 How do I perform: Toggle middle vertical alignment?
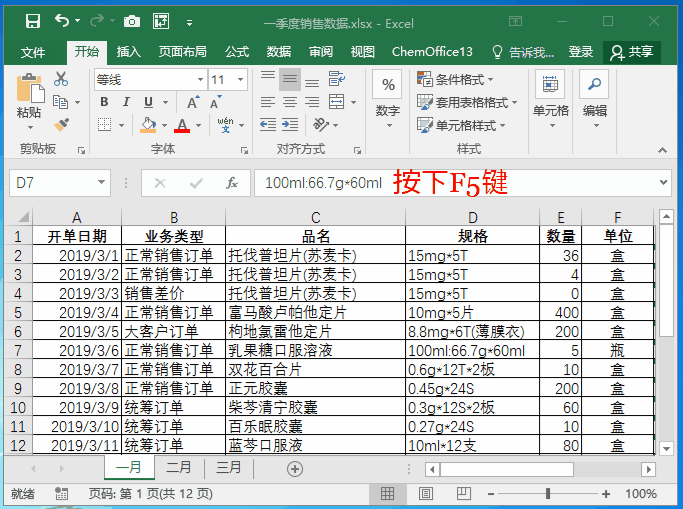pos(290,79)
